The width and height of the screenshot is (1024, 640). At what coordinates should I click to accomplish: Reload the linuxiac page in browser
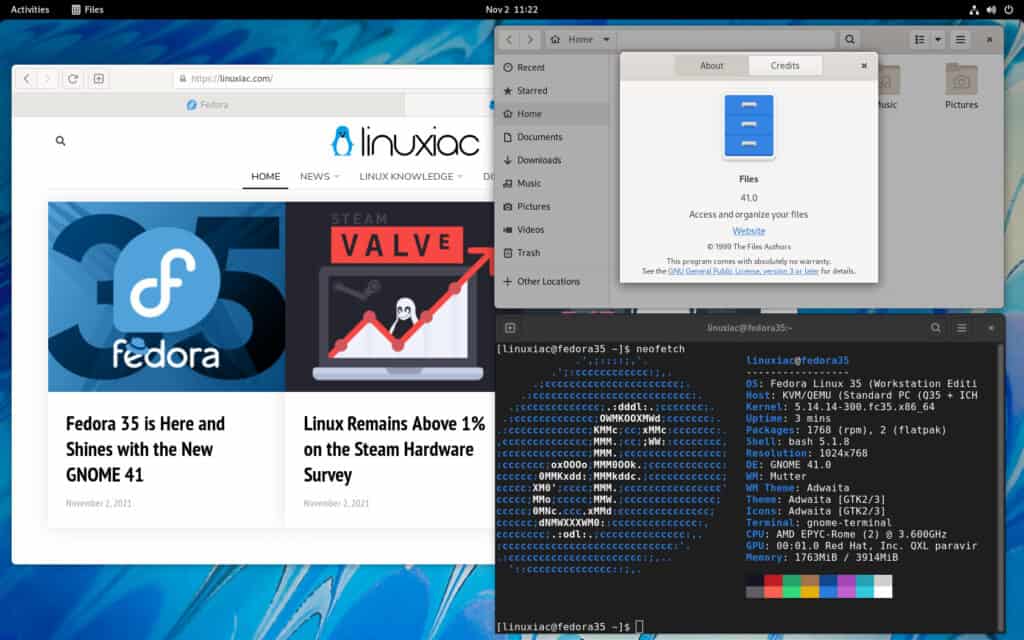[x=72, y=78]
